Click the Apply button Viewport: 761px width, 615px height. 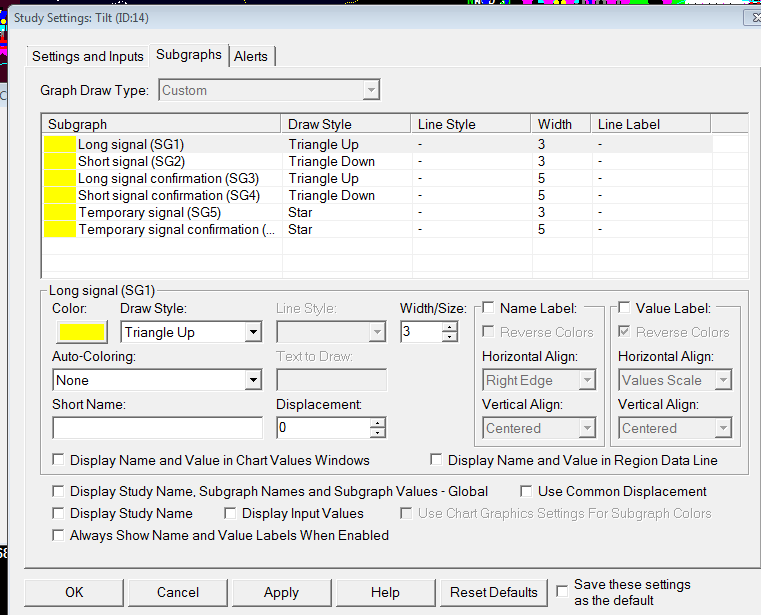(281, 592)
